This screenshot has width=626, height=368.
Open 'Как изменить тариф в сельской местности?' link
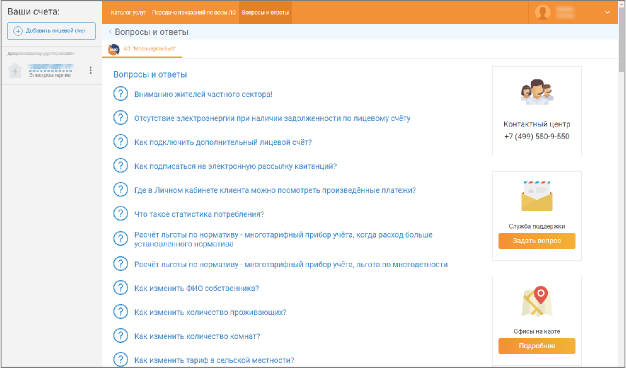pyautogui.click(x=214, y=360)
